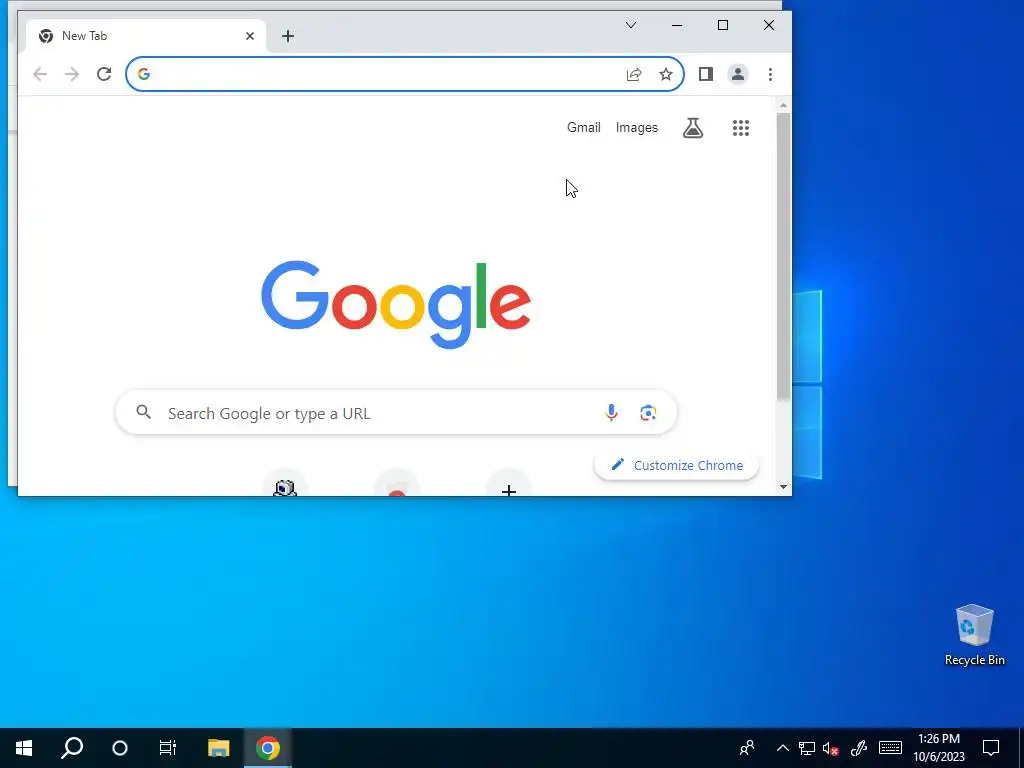
Task: Open a new tab with plus button
Action: [288, 36]
